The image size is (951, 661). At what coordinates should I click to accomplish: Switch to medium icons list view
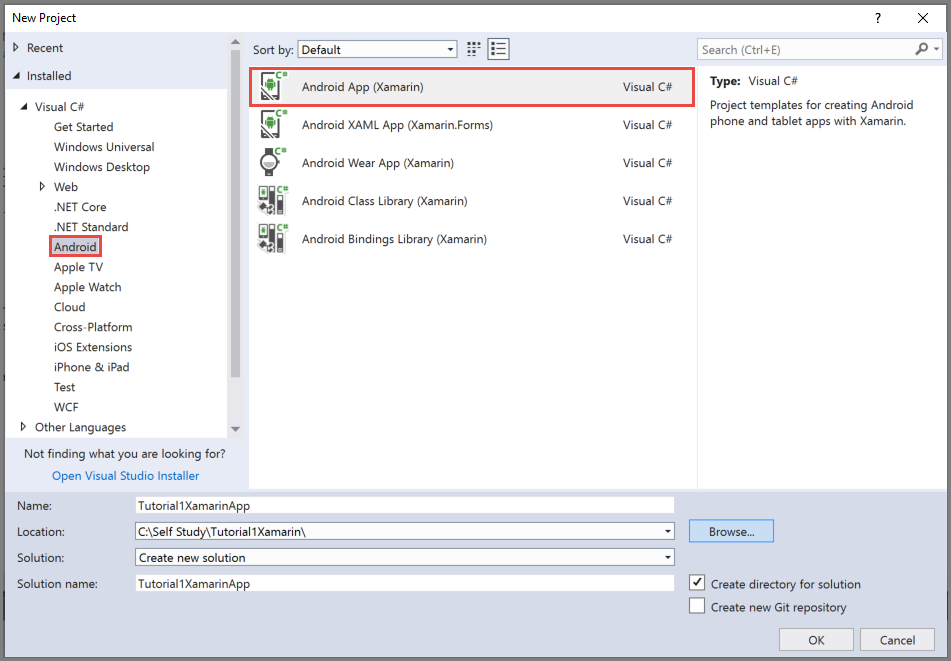pyautogui.click(x=499, y=49)
